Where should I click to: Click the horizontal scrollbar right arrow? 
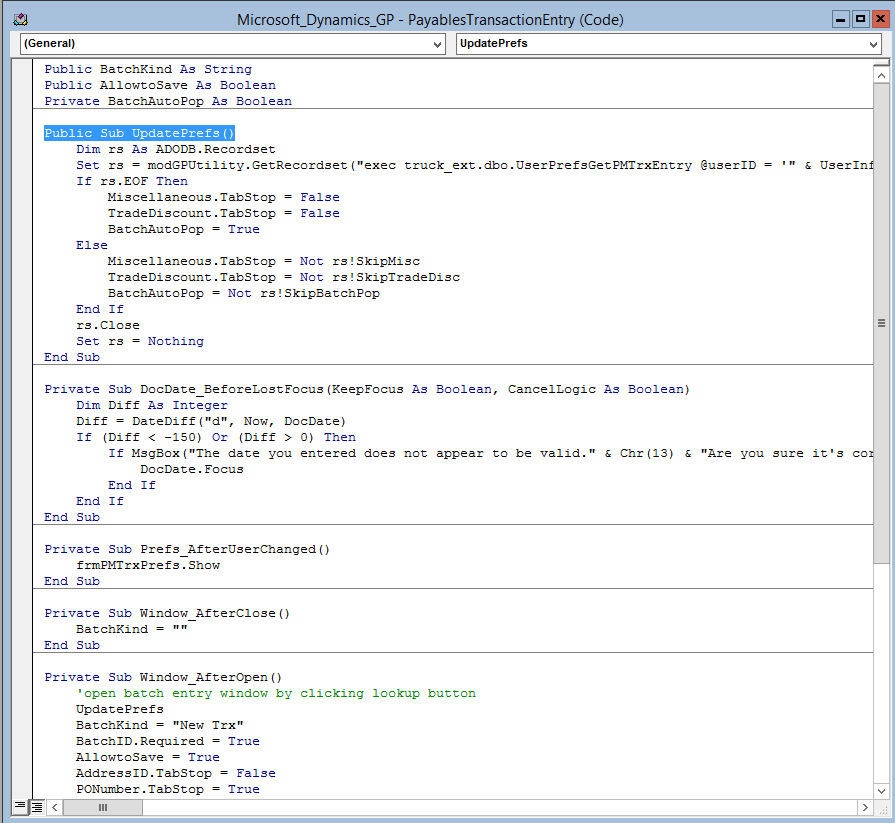pyautogui.click(x=865, y=807)
